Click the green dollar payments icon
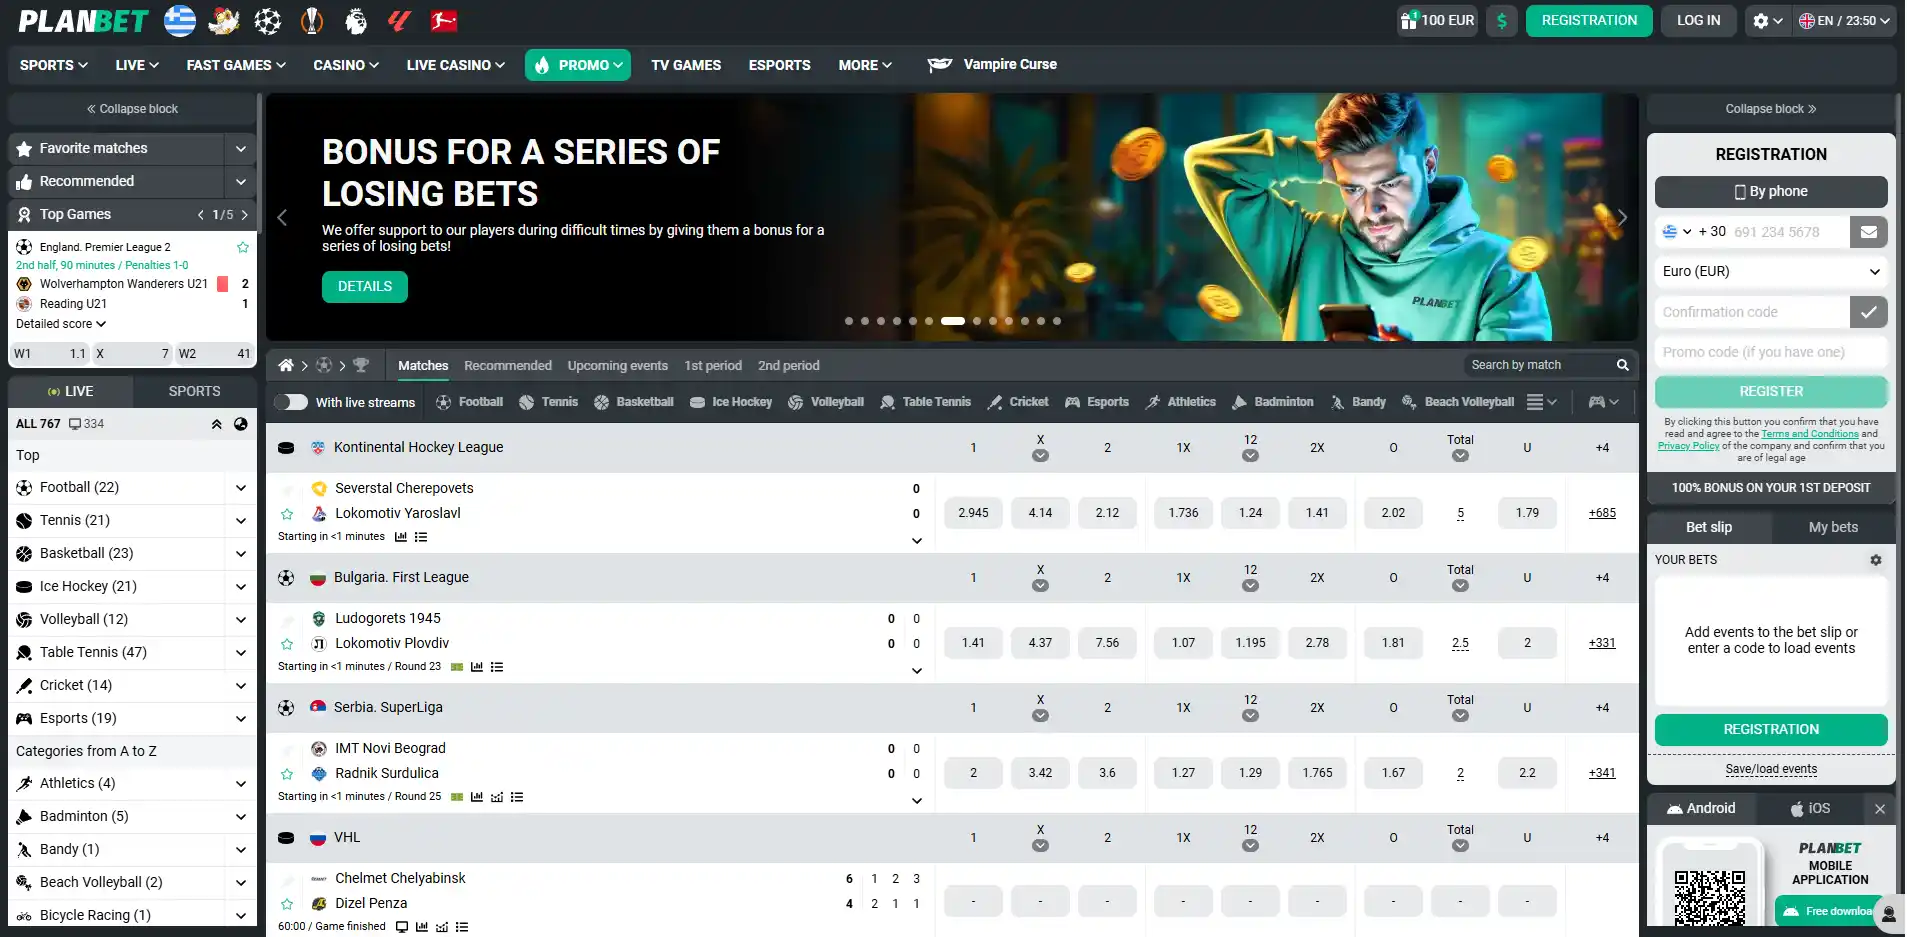 1502,21
